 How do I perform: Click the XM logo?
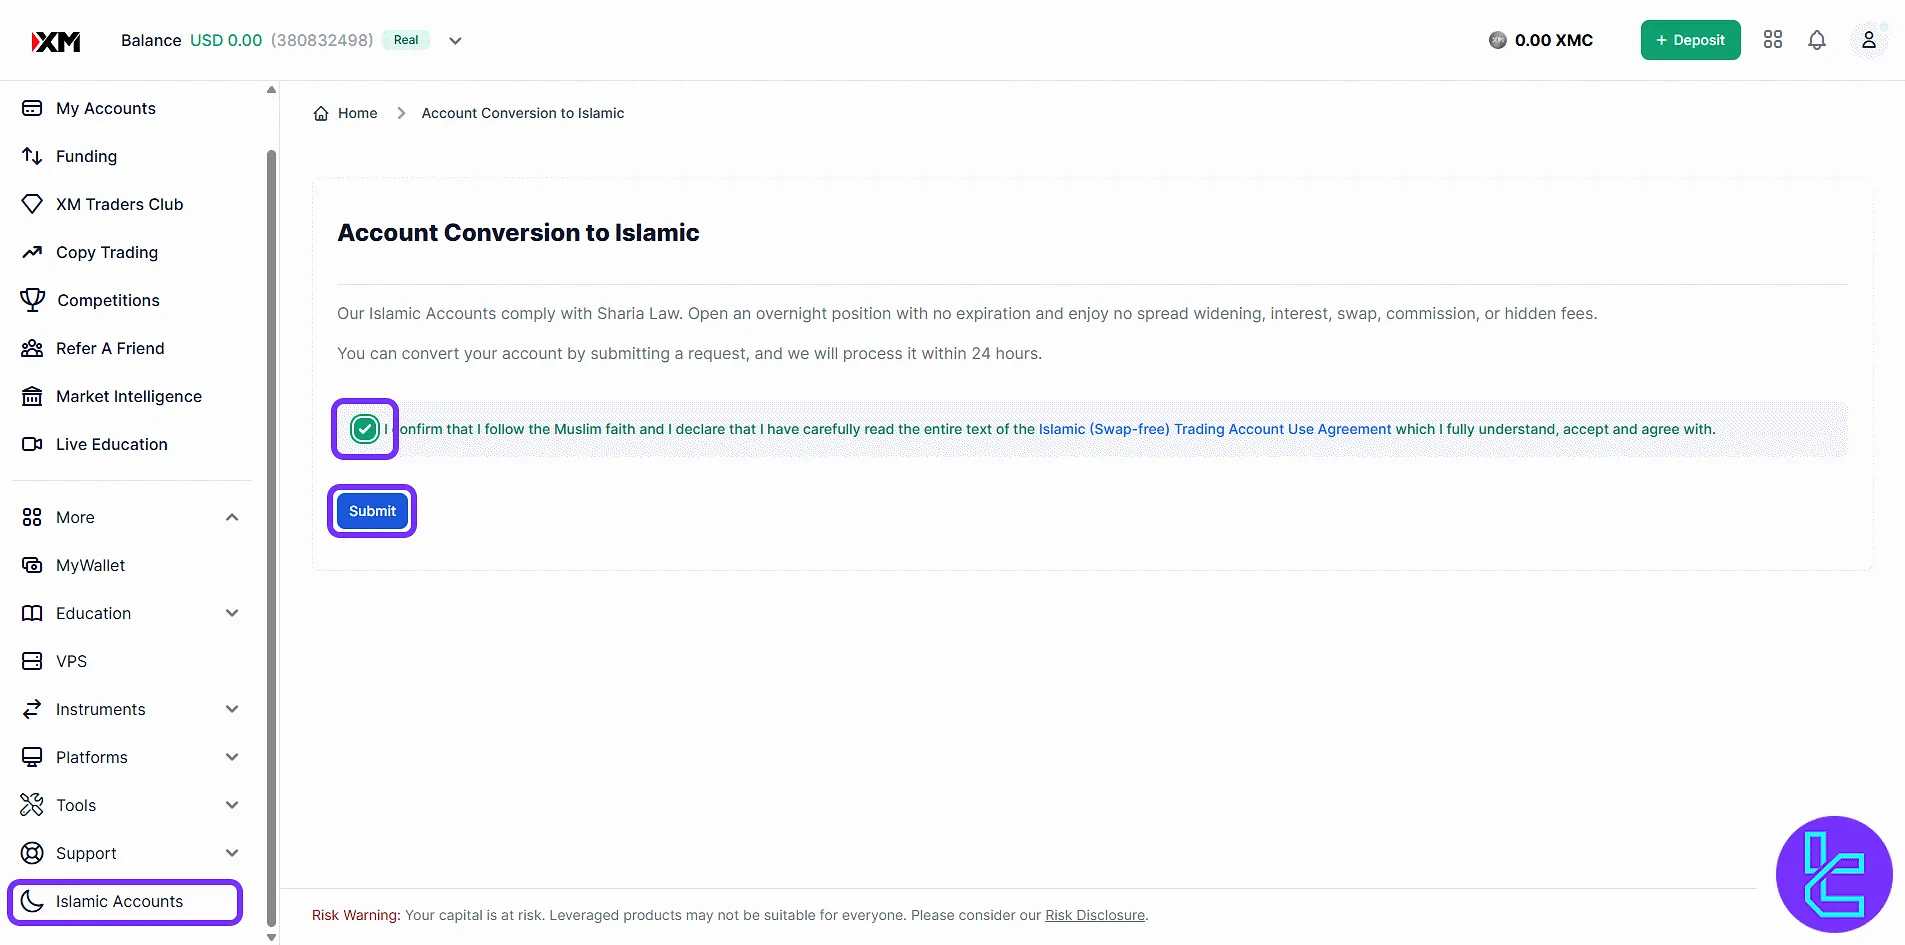56,41
